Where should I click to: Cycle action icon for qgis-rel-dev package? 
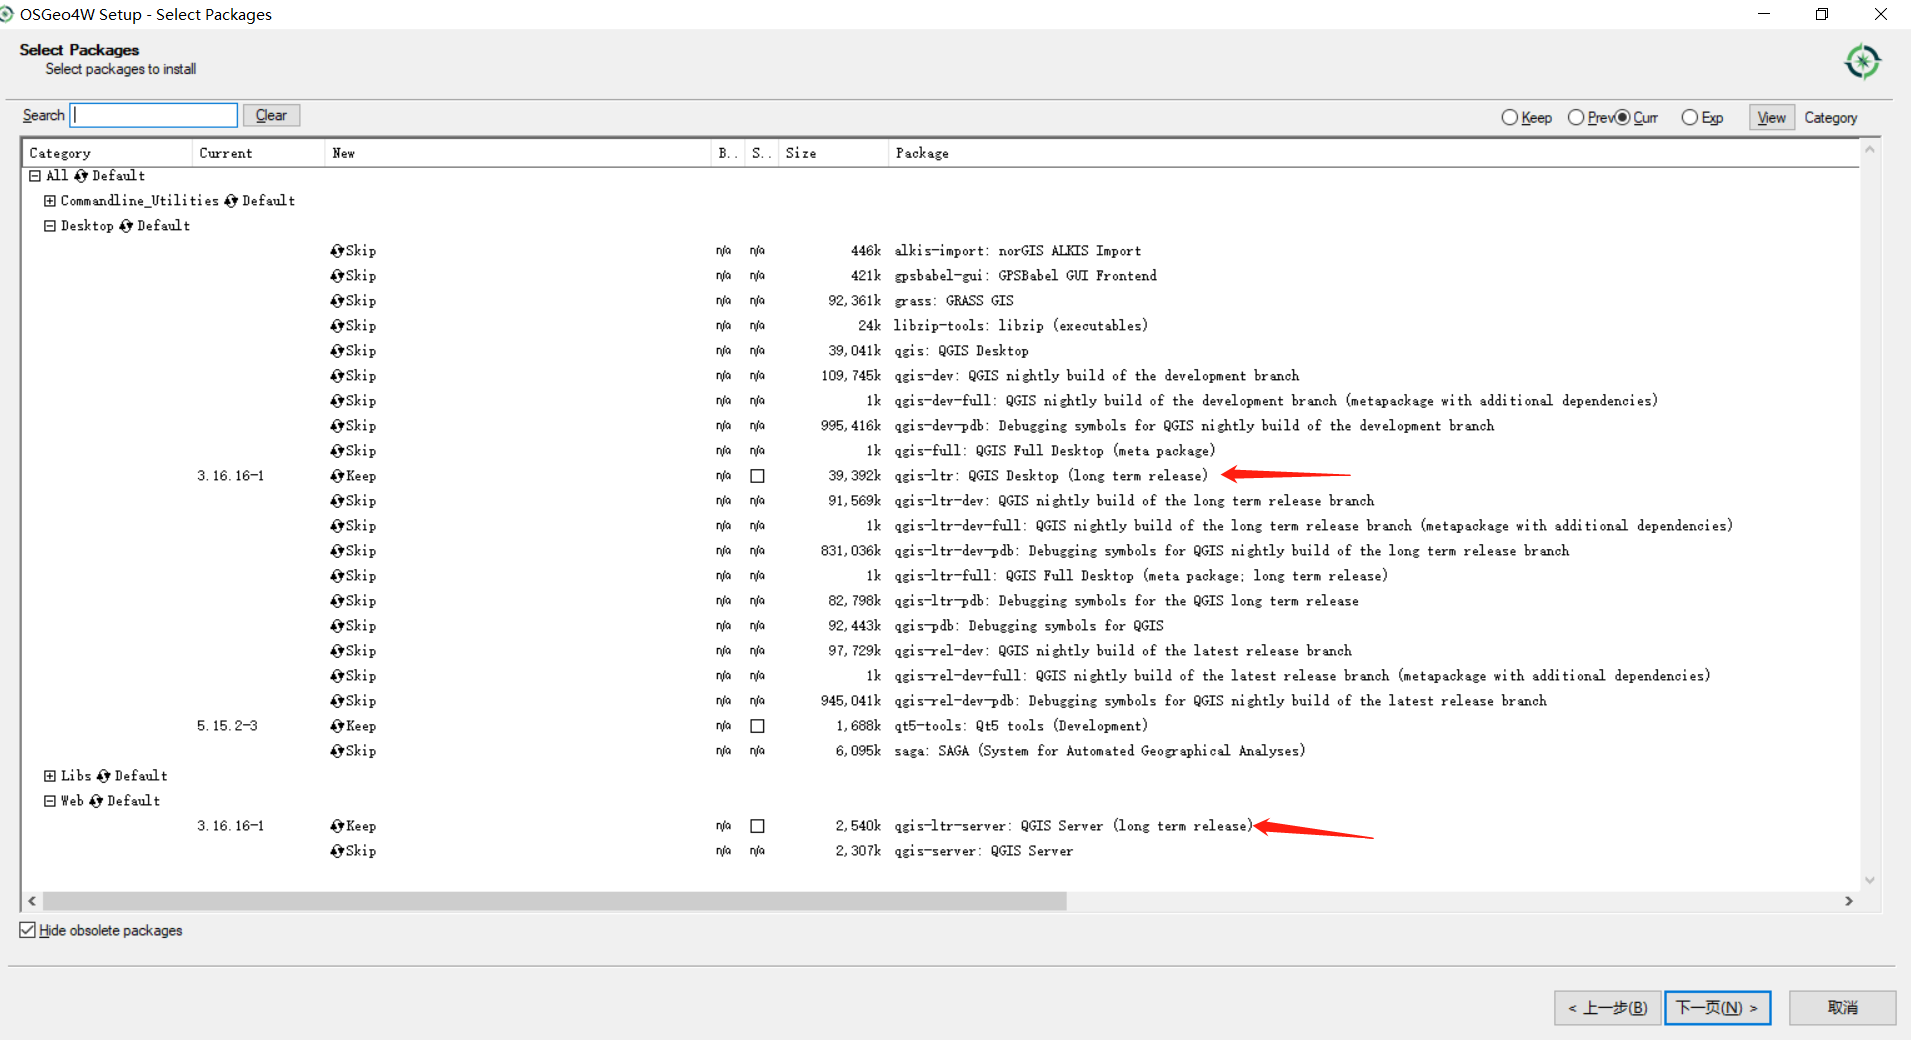337,651
